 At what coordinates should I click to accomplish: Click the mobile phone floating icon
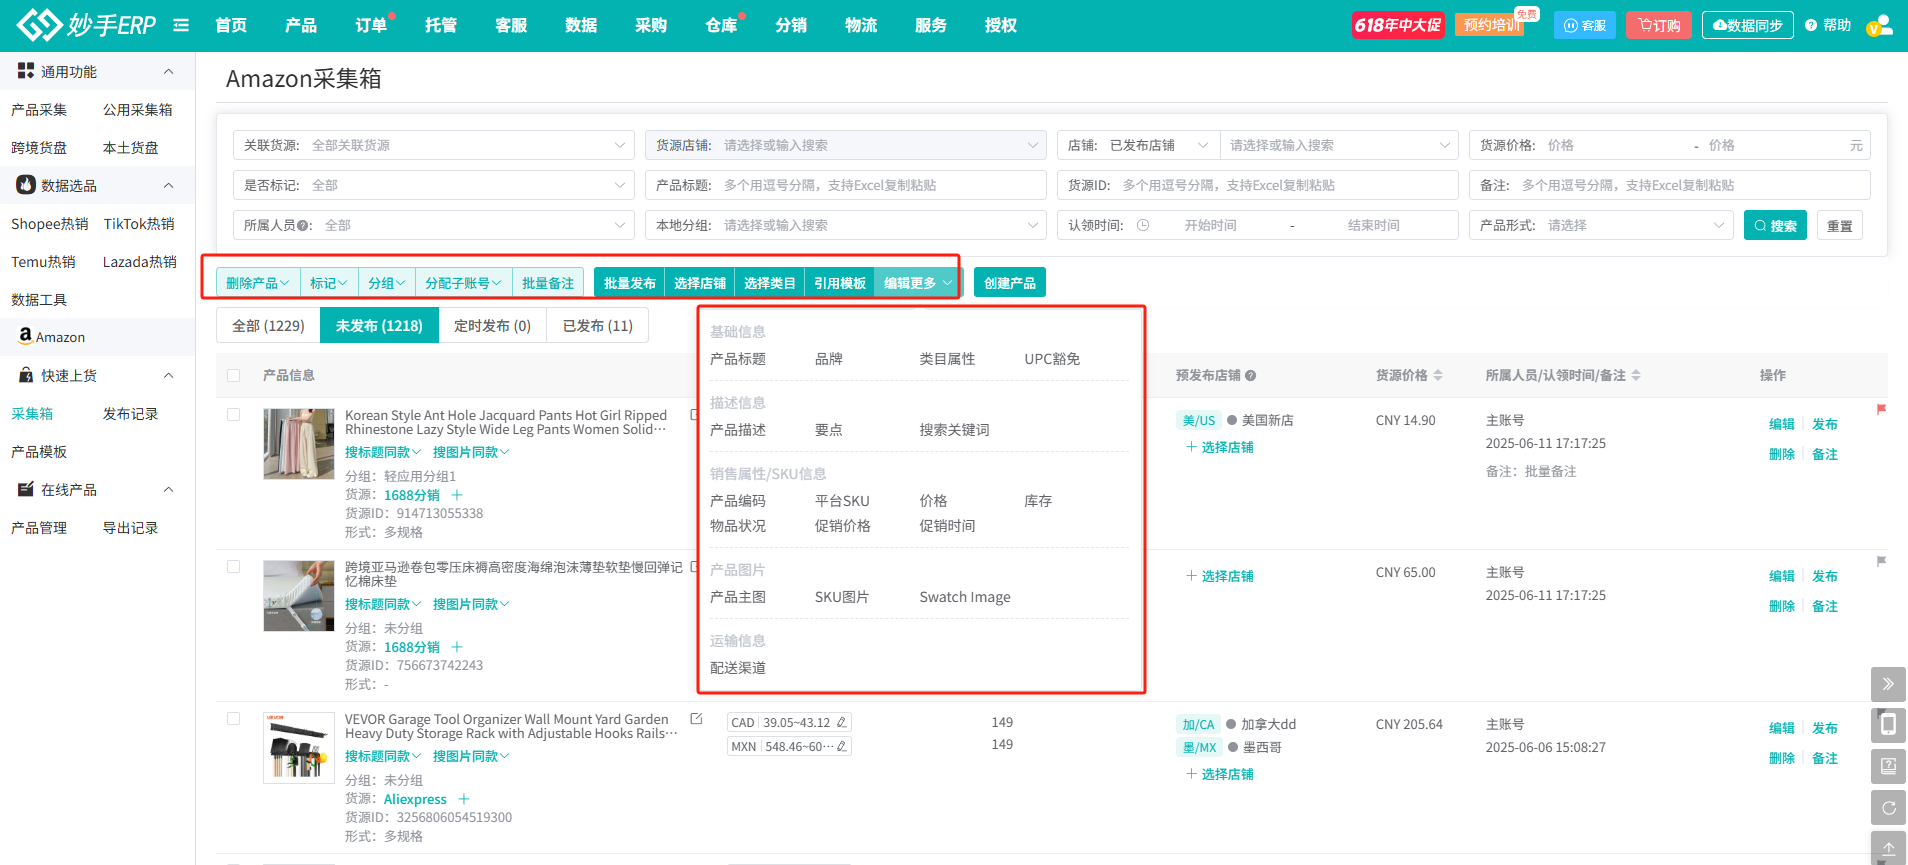[1888, 725]
